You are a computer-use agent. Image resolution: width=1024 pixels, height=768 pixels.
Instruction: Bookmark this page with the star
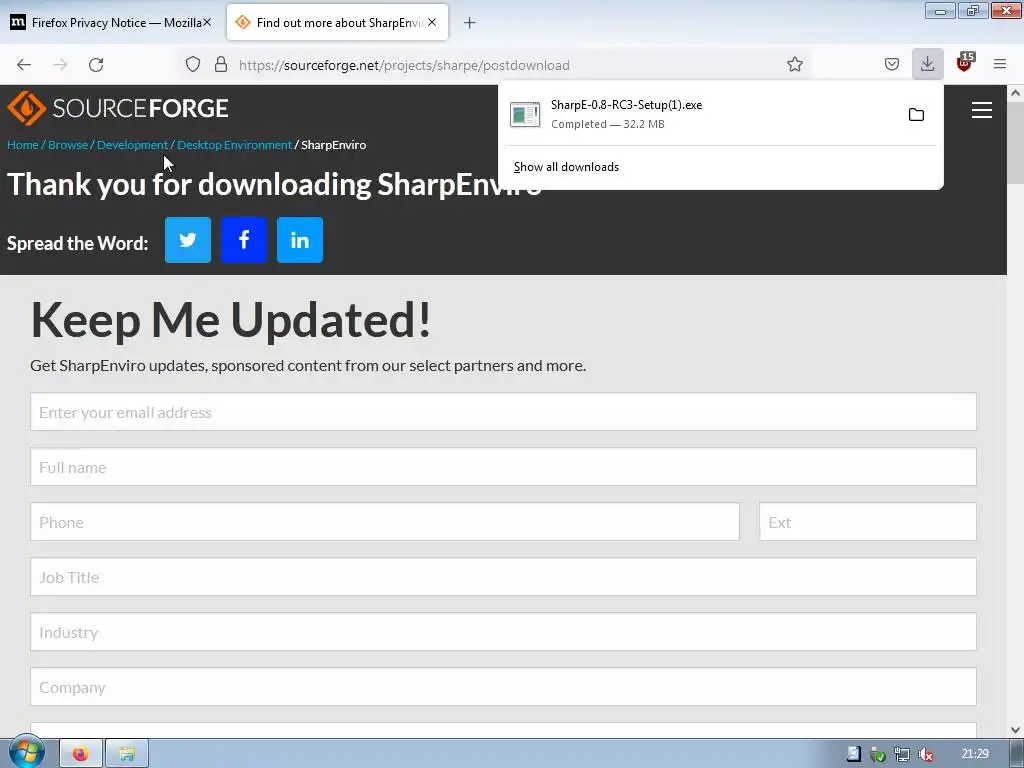click(x=794, y=64)
